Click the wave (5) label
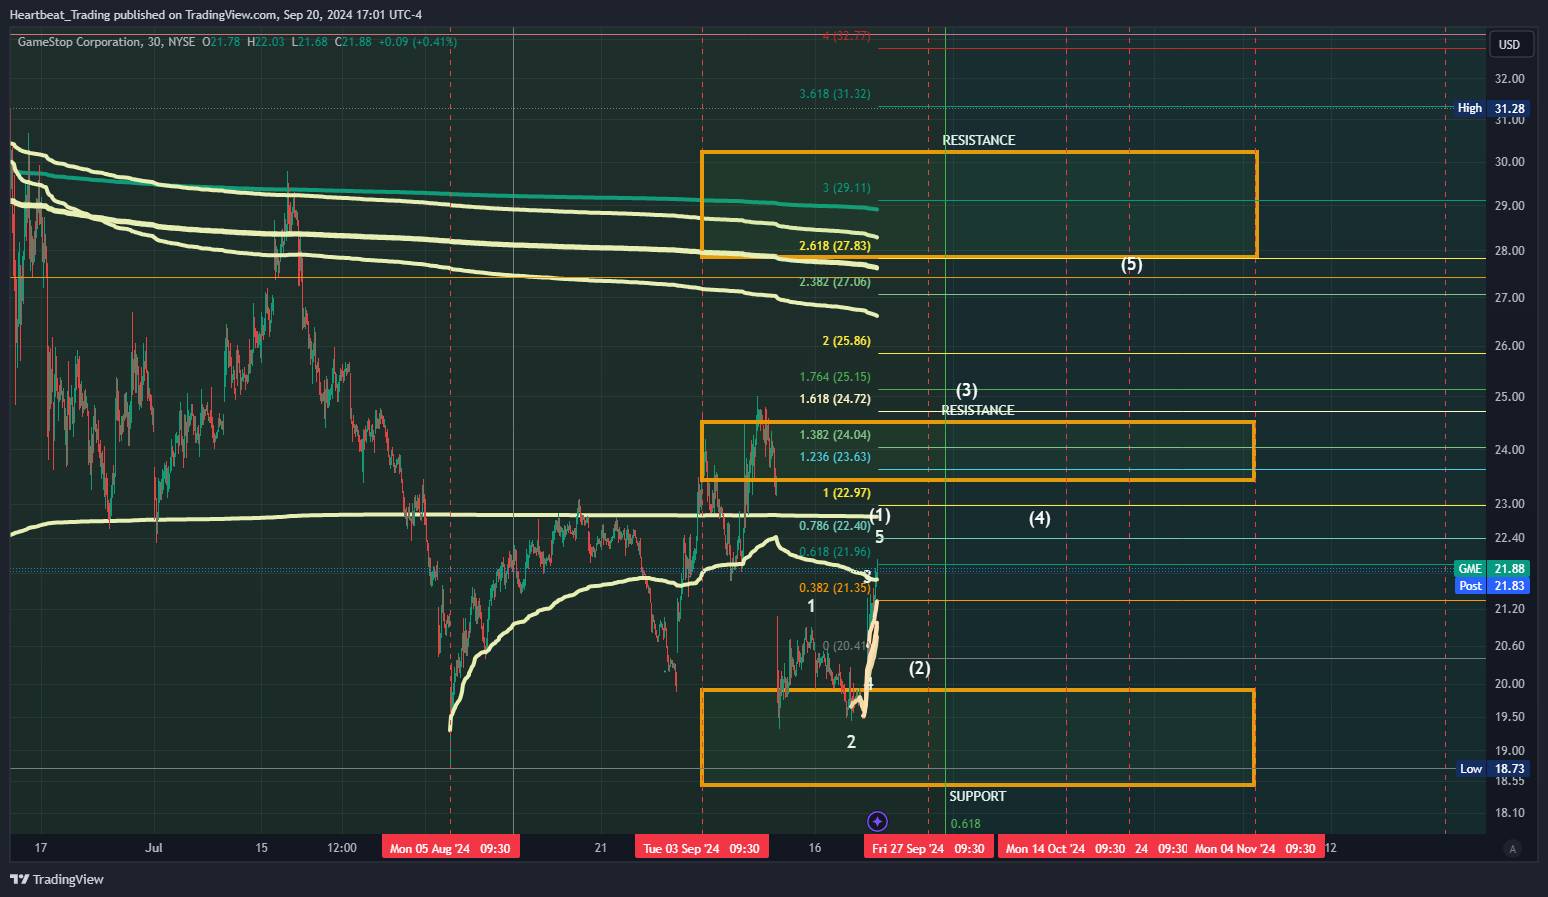The image size is (1548, 897). point(1131,265)
